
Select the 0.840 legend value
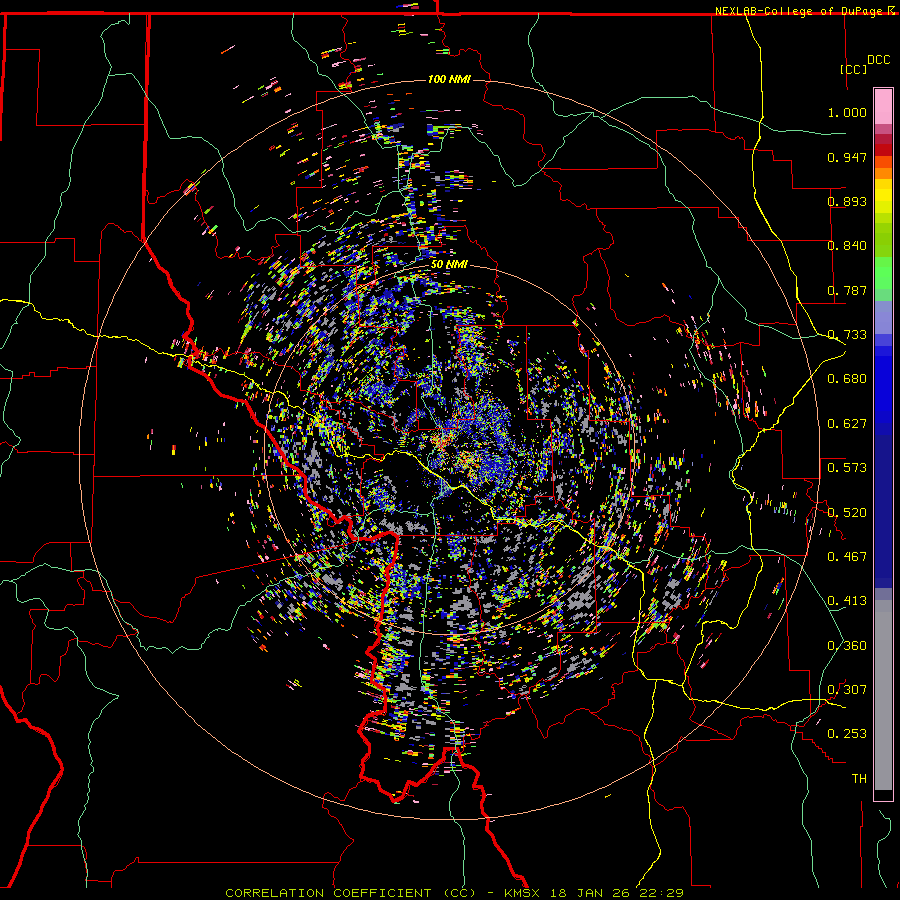click(x=847, y=246)
